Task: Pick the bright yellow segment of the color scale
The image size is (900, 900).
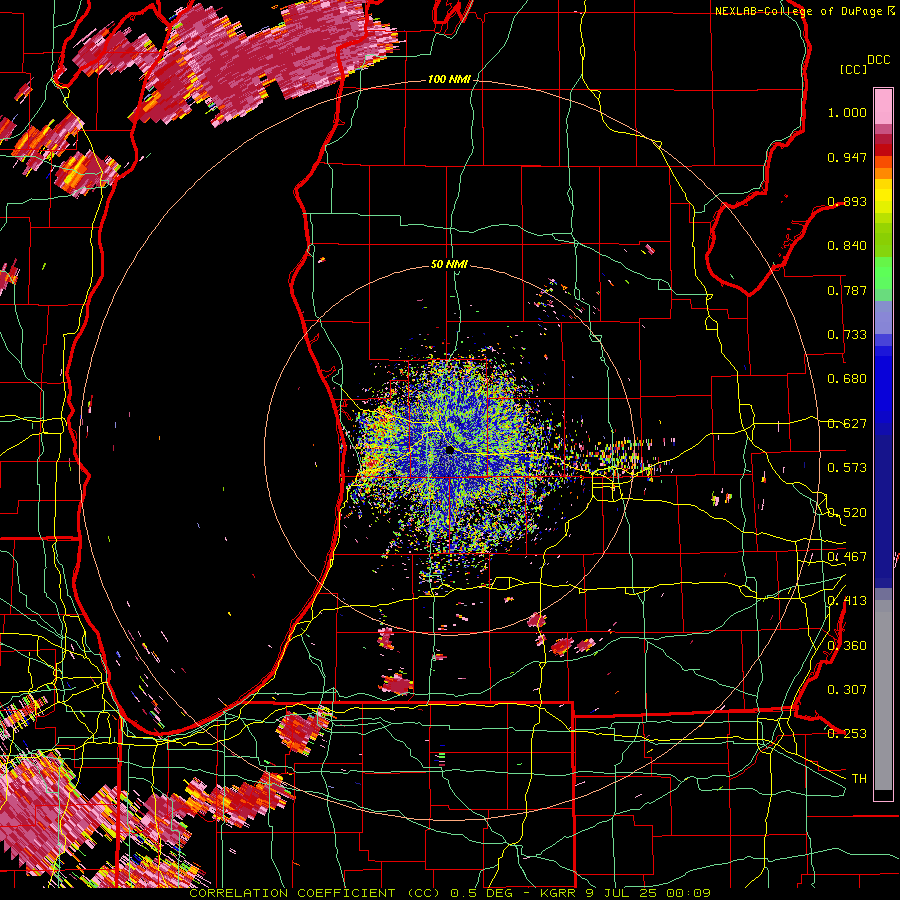Action: point(883,196)
